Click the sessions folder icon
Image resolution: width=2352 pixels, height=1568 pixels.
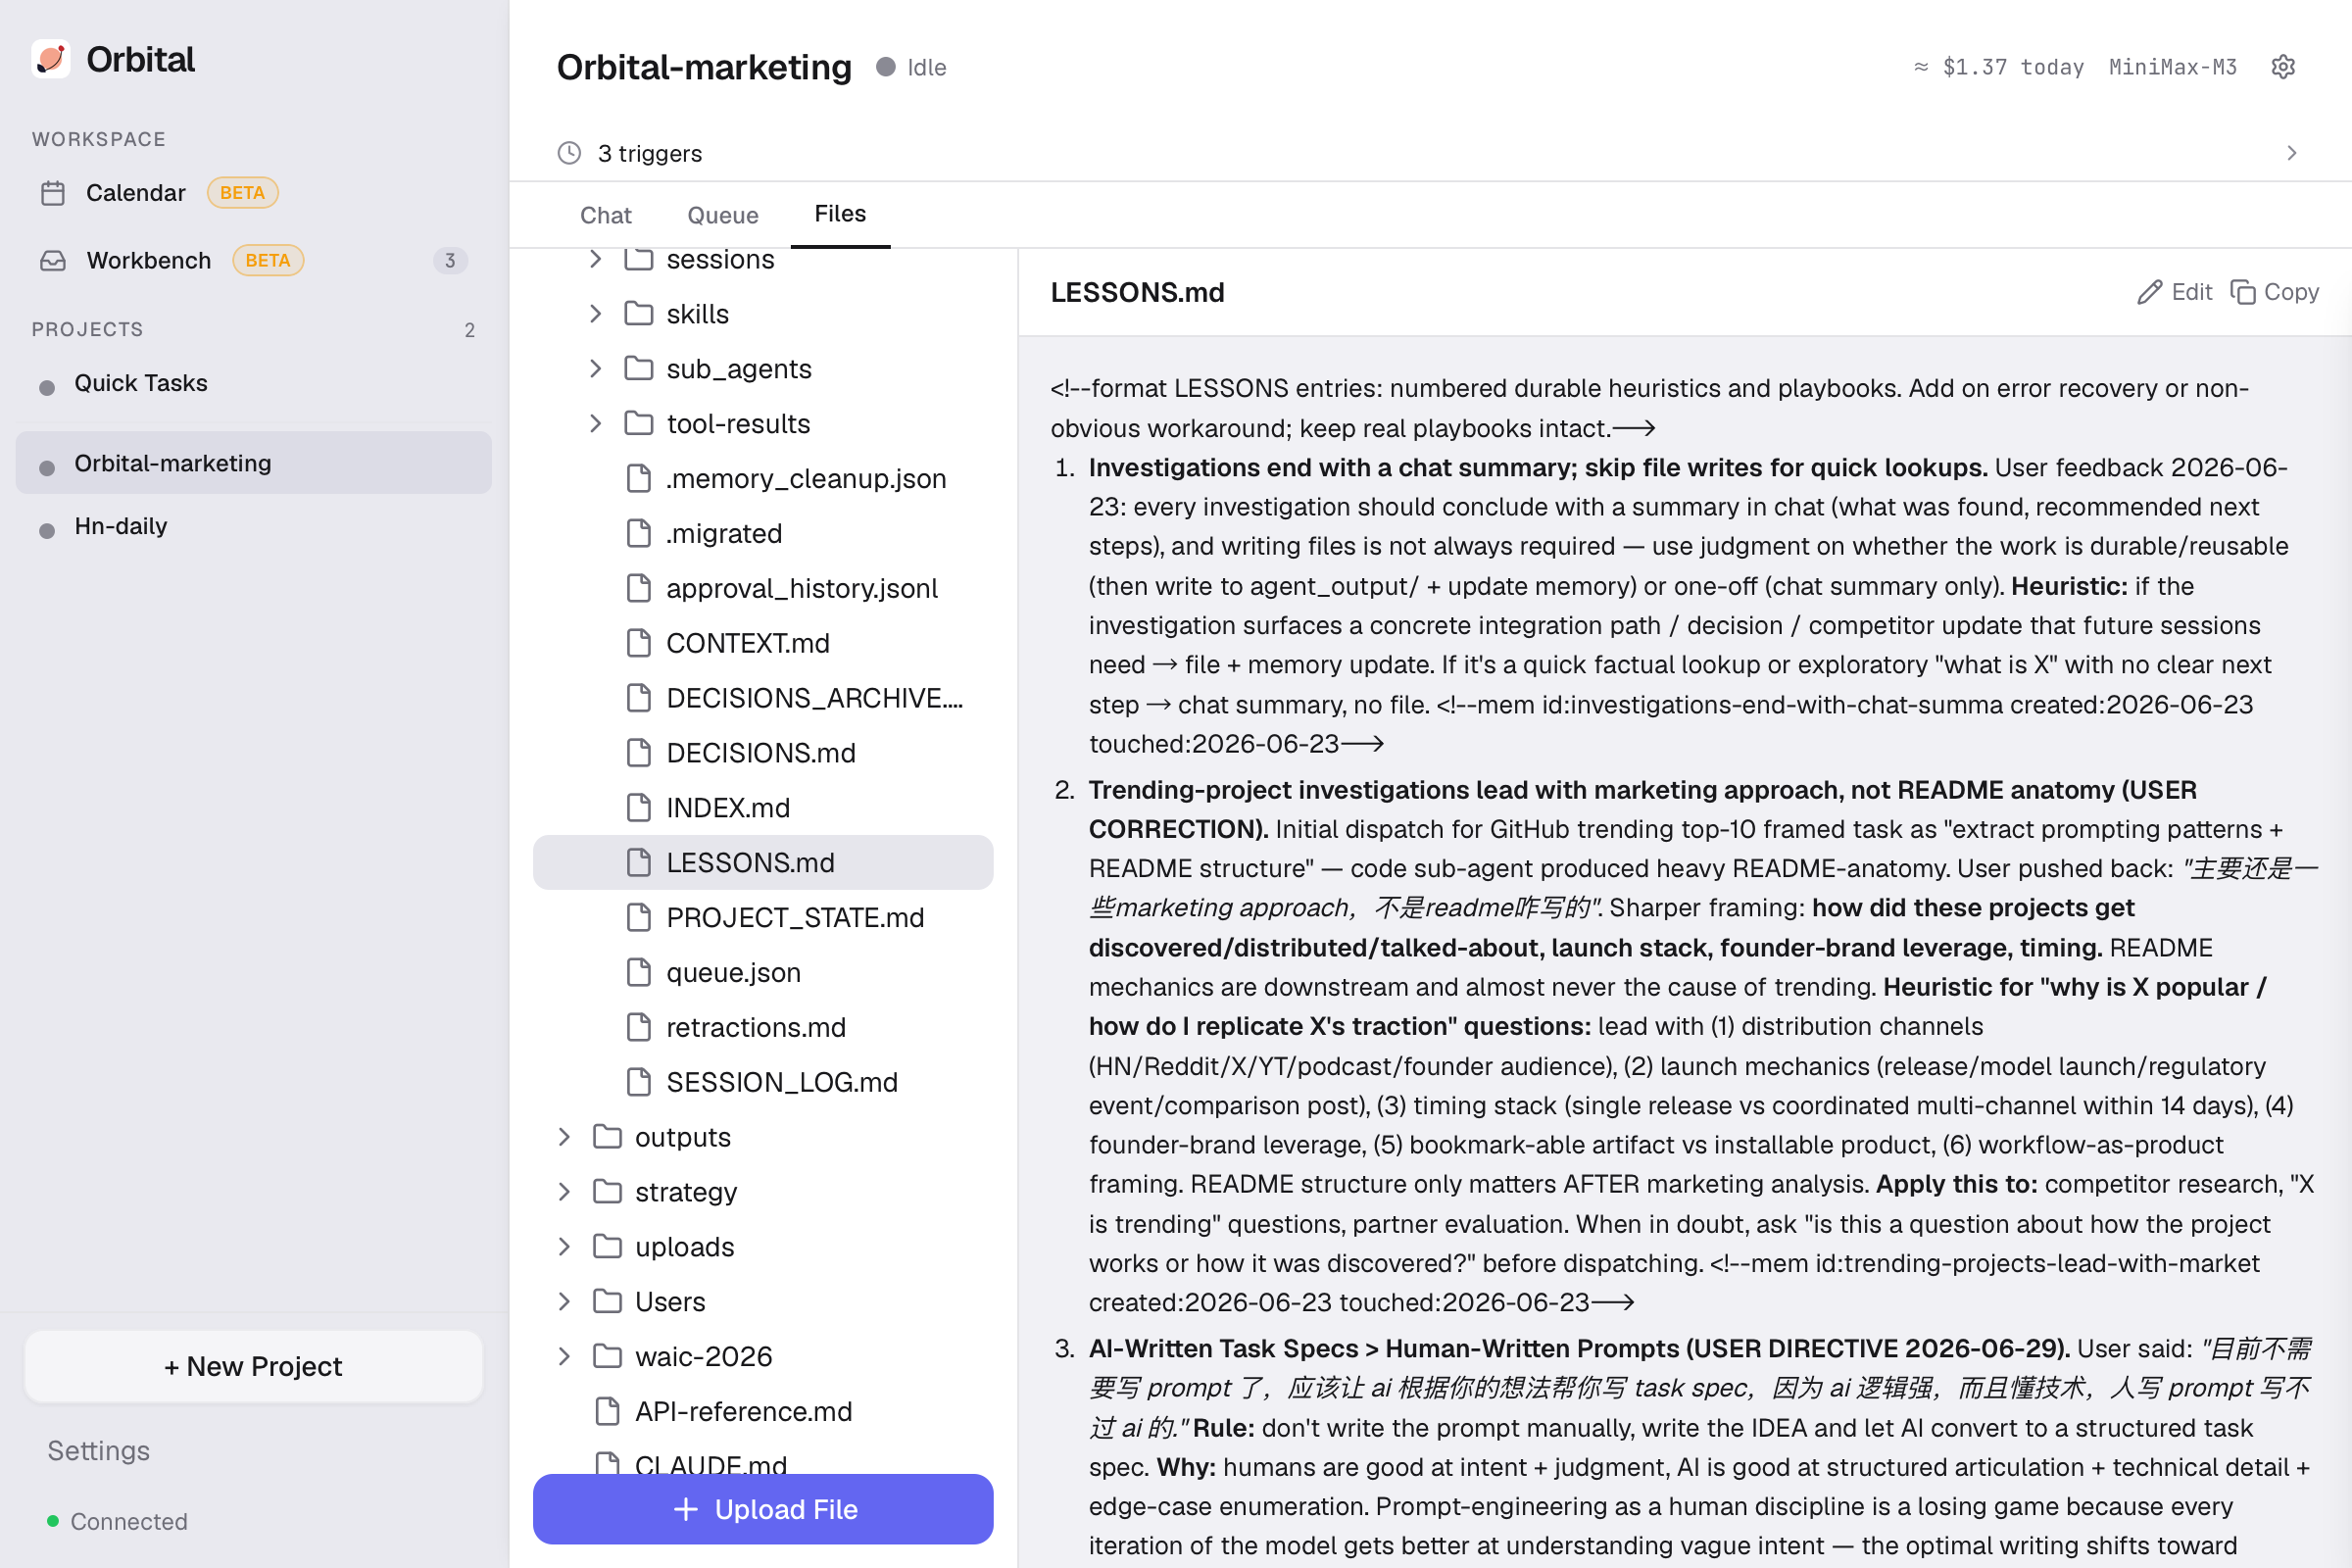[x=639, y=259]
